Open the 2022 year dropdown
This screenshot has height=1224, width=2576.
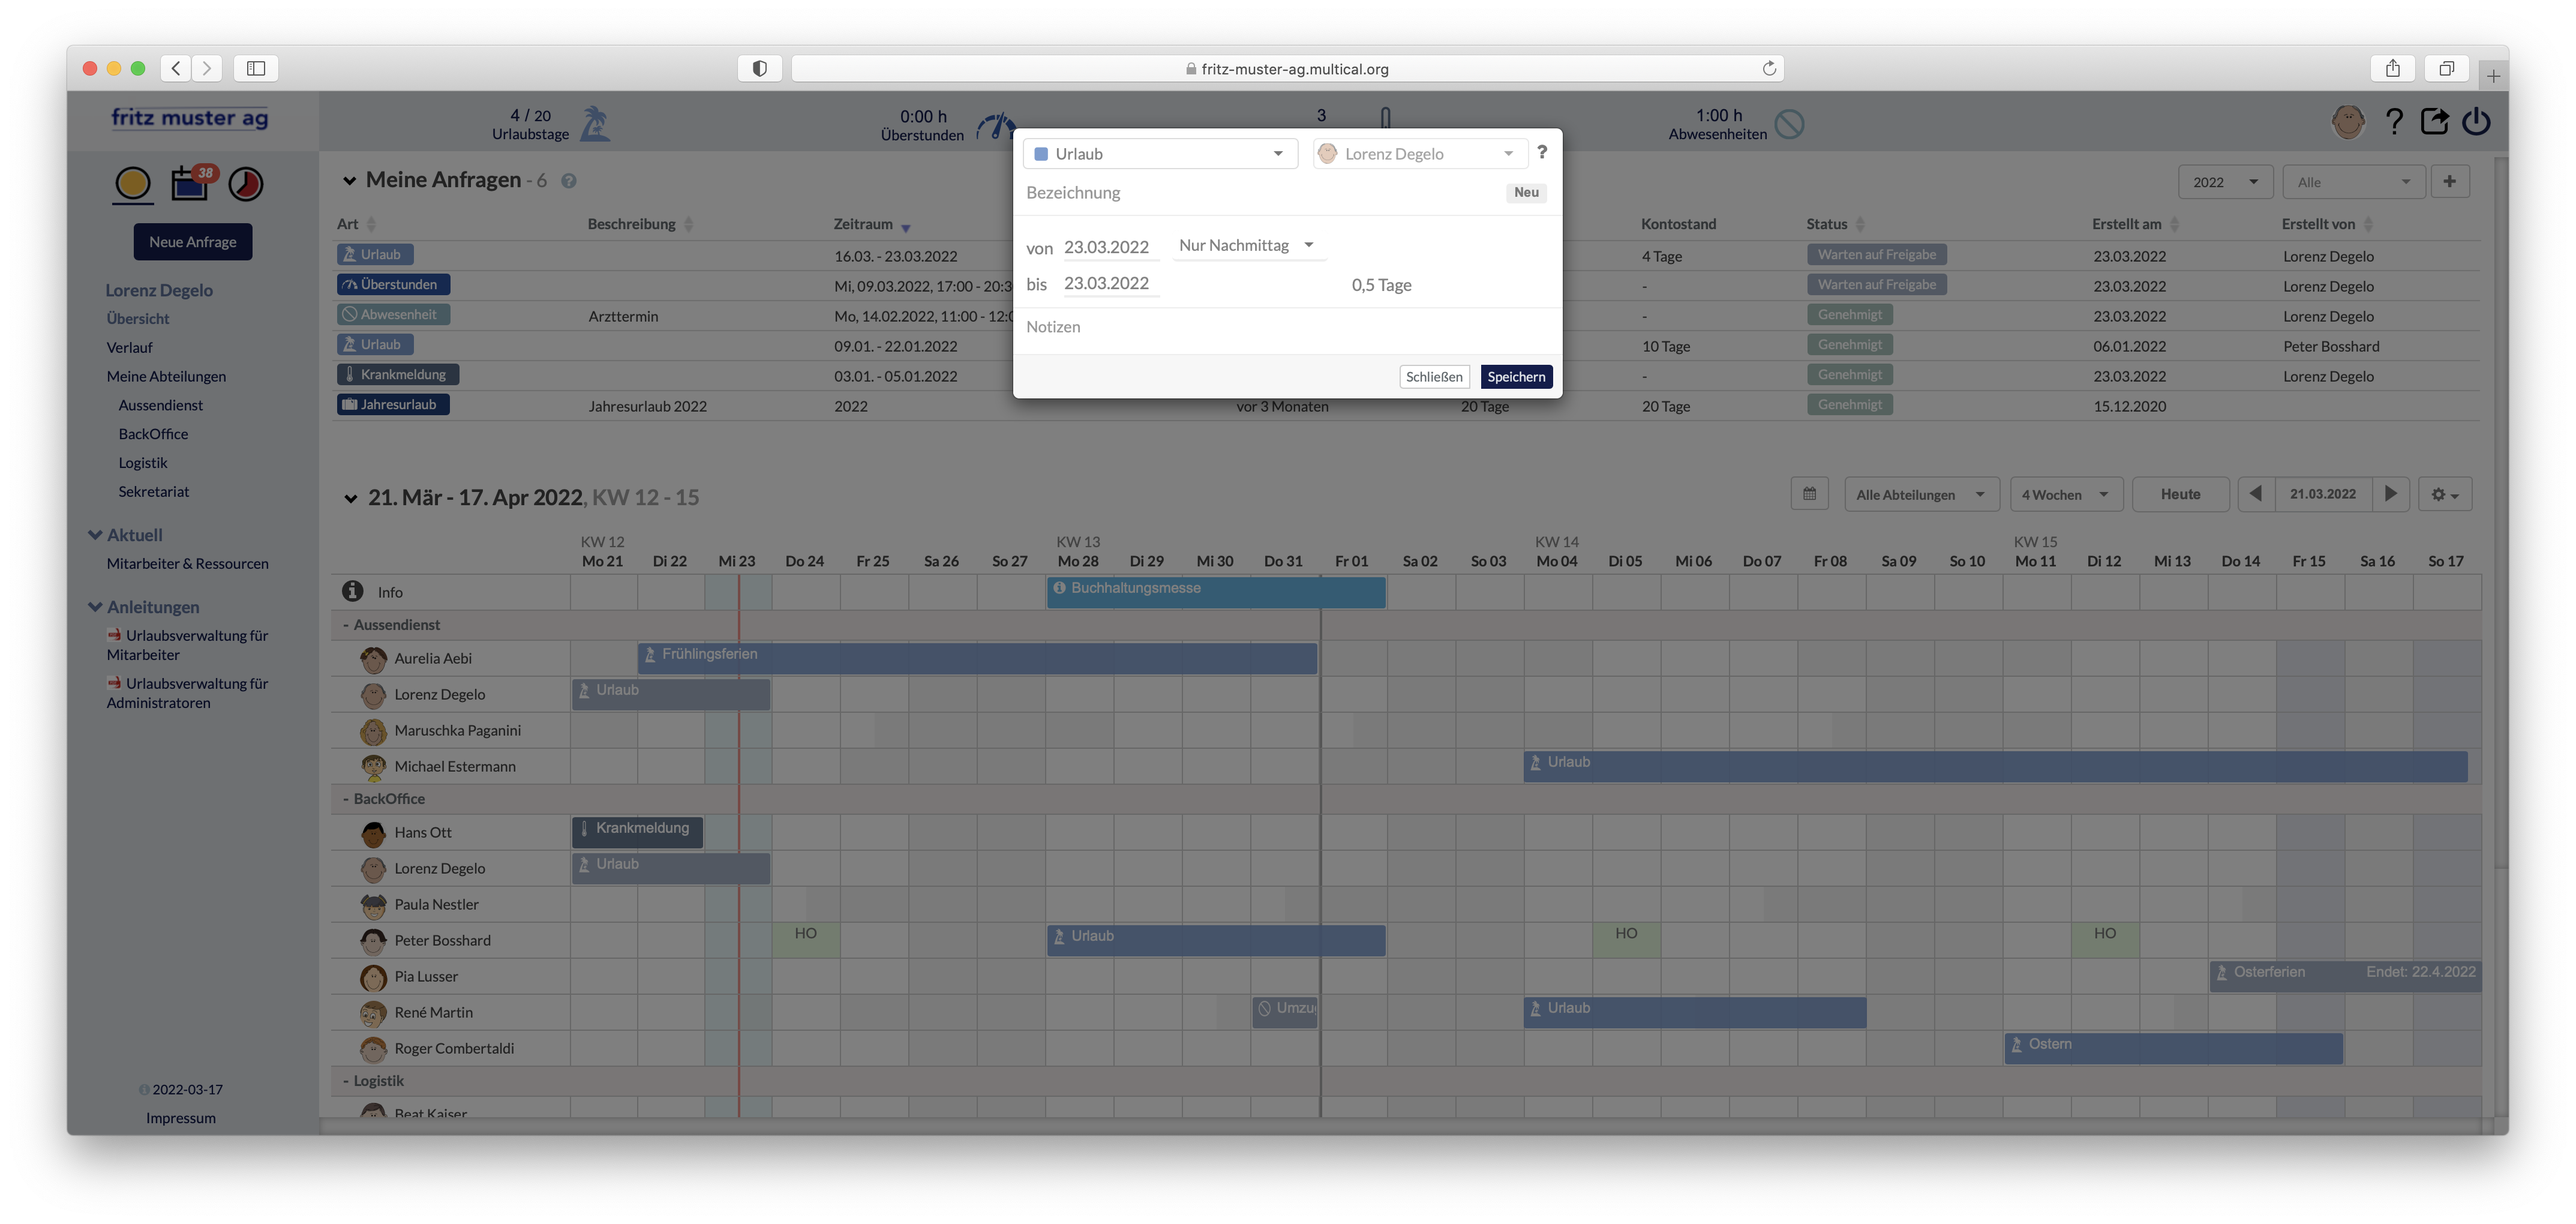[2225, 182]
